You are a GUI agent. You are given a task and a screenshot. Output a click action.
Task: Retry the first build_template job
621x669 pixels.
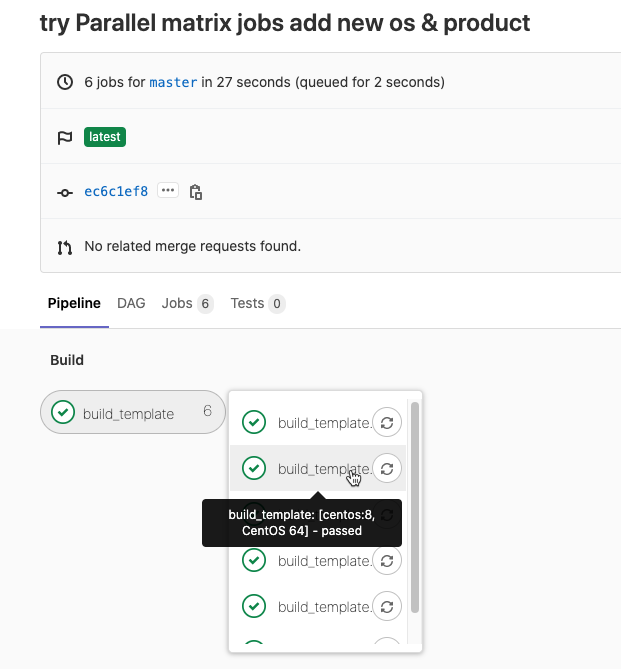(387, 422)
